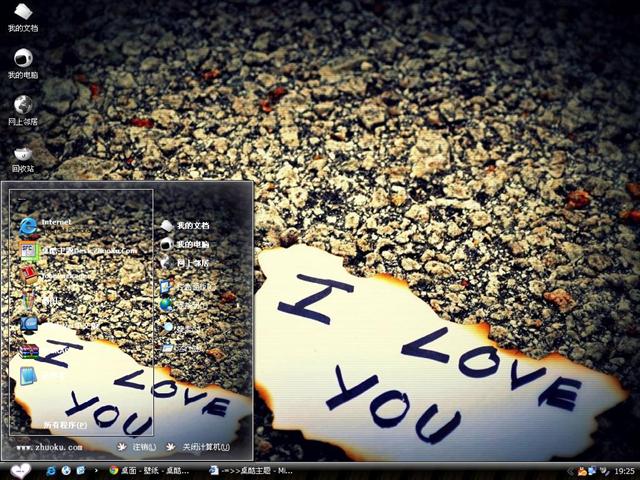Viewport: 640px width, 480px height.
Task: Open the 我的文档 desktop icon
Action: pos(23,17)
